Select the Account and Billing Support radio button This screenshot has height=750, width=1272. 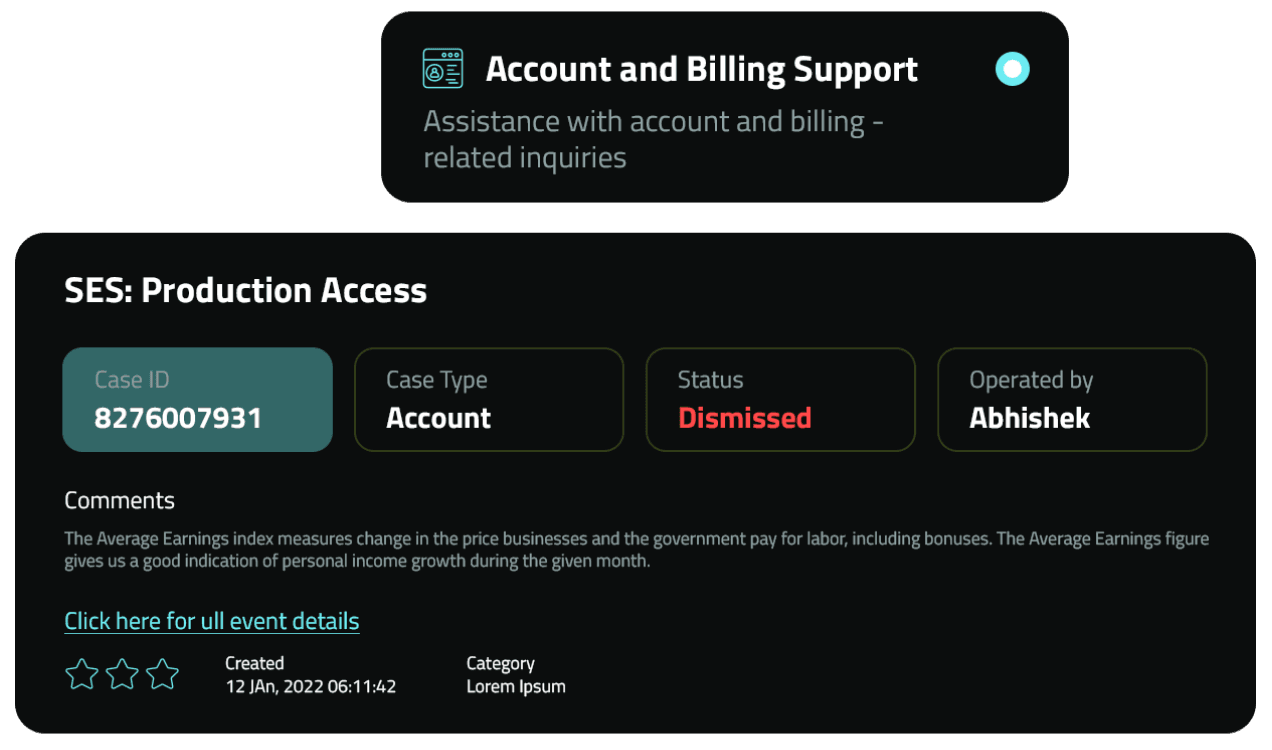click(1012, 69)
